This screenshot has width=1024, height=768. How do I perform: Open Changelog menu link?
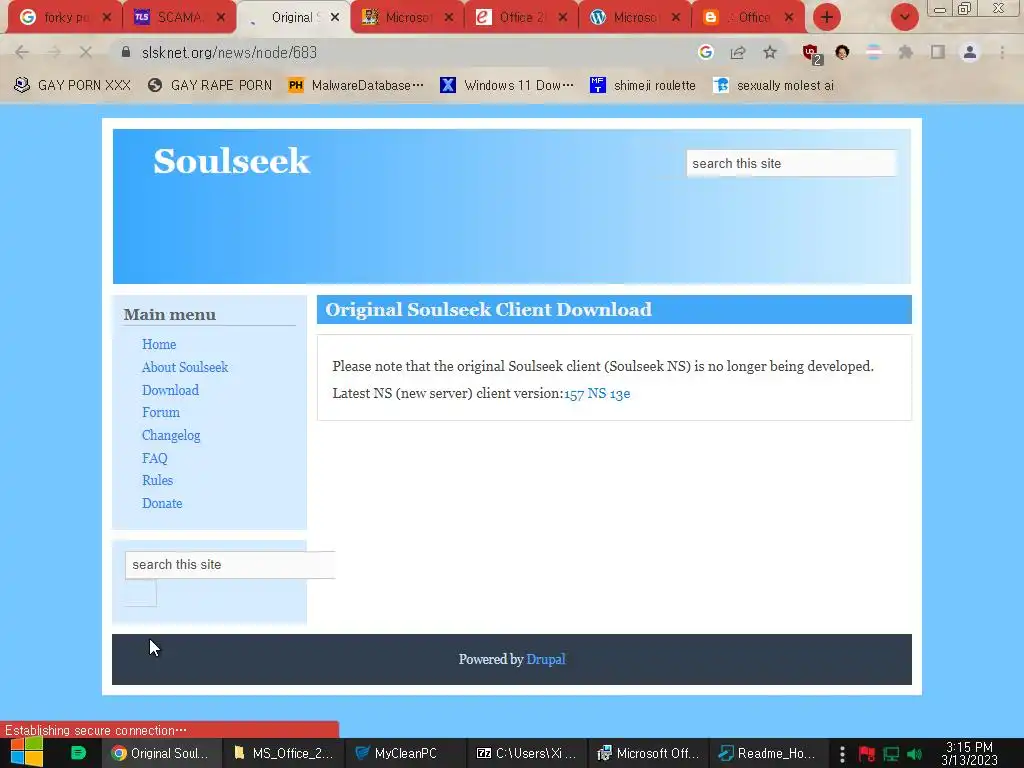coord(171,435)
